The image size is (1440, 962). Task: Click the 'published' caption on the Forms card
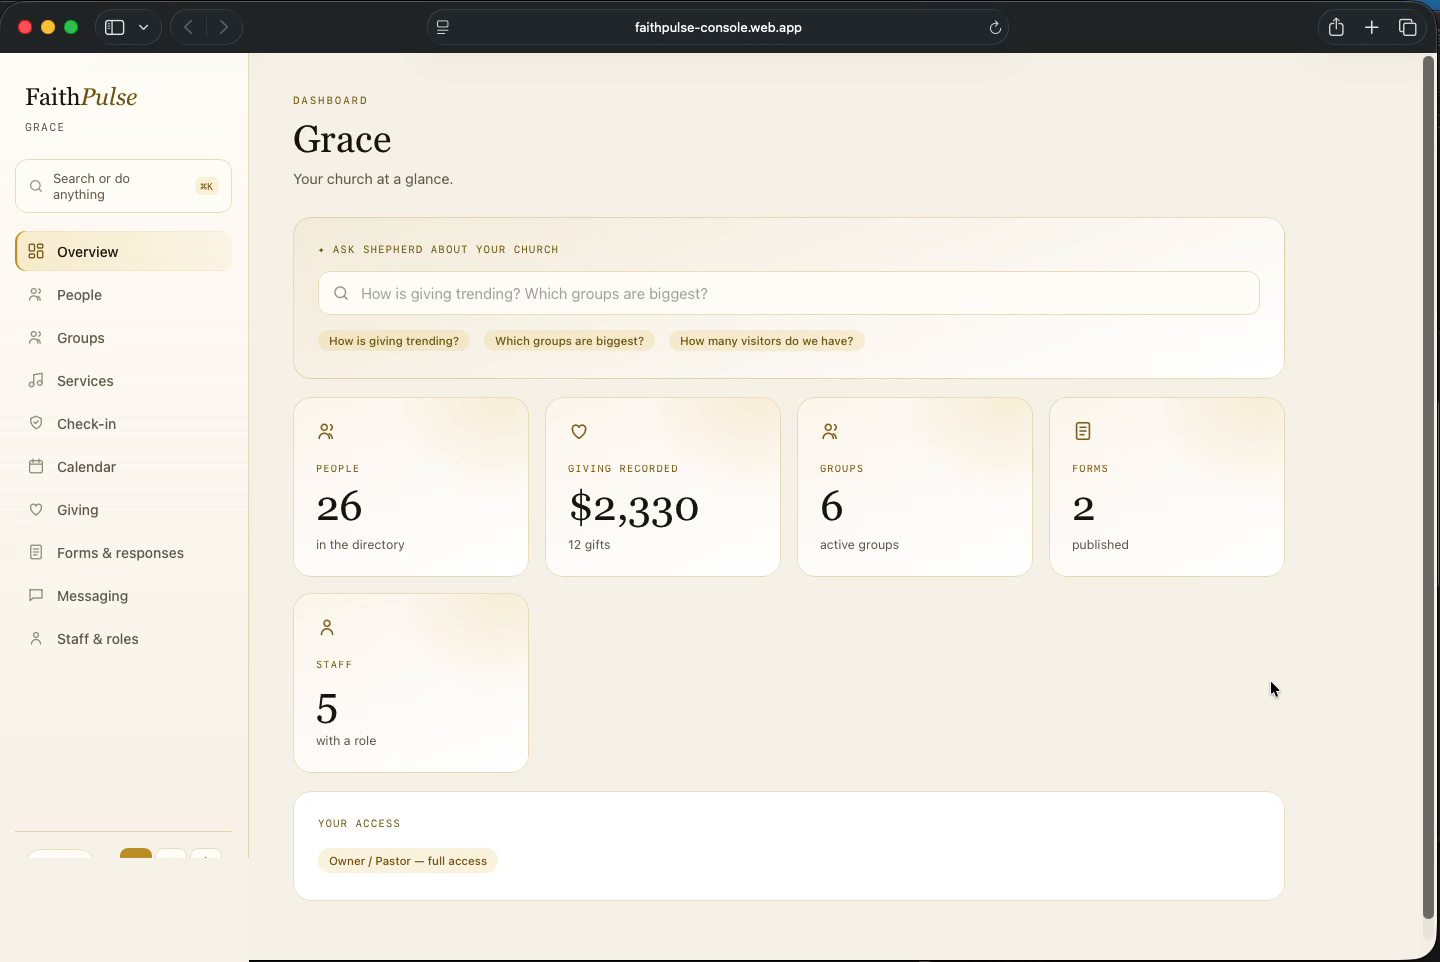[x=1100, y=545]
